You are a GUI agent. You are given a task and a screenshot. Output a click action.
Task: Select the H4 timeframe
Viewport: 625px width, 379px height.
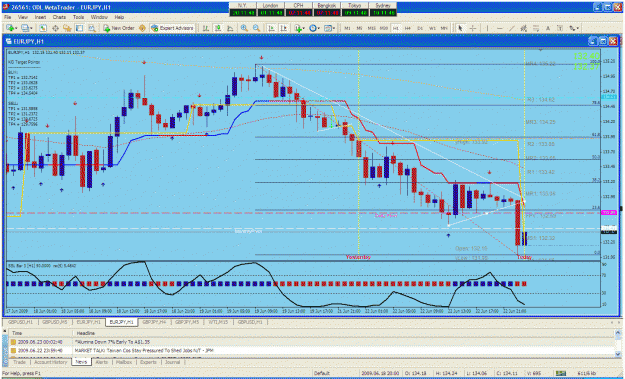tap(408, 28)
